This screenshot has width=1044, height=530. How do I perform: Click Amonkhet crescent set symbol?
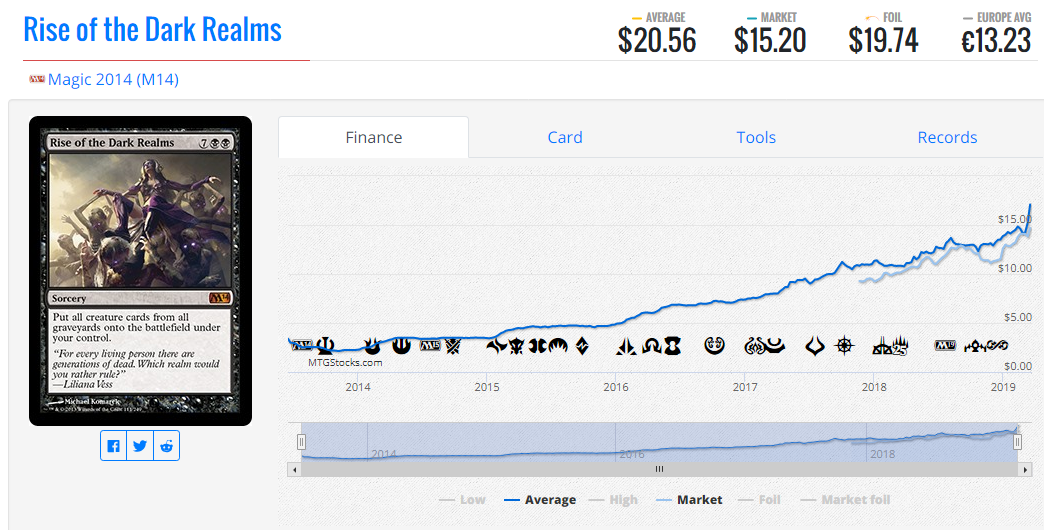tap(776, 346)
